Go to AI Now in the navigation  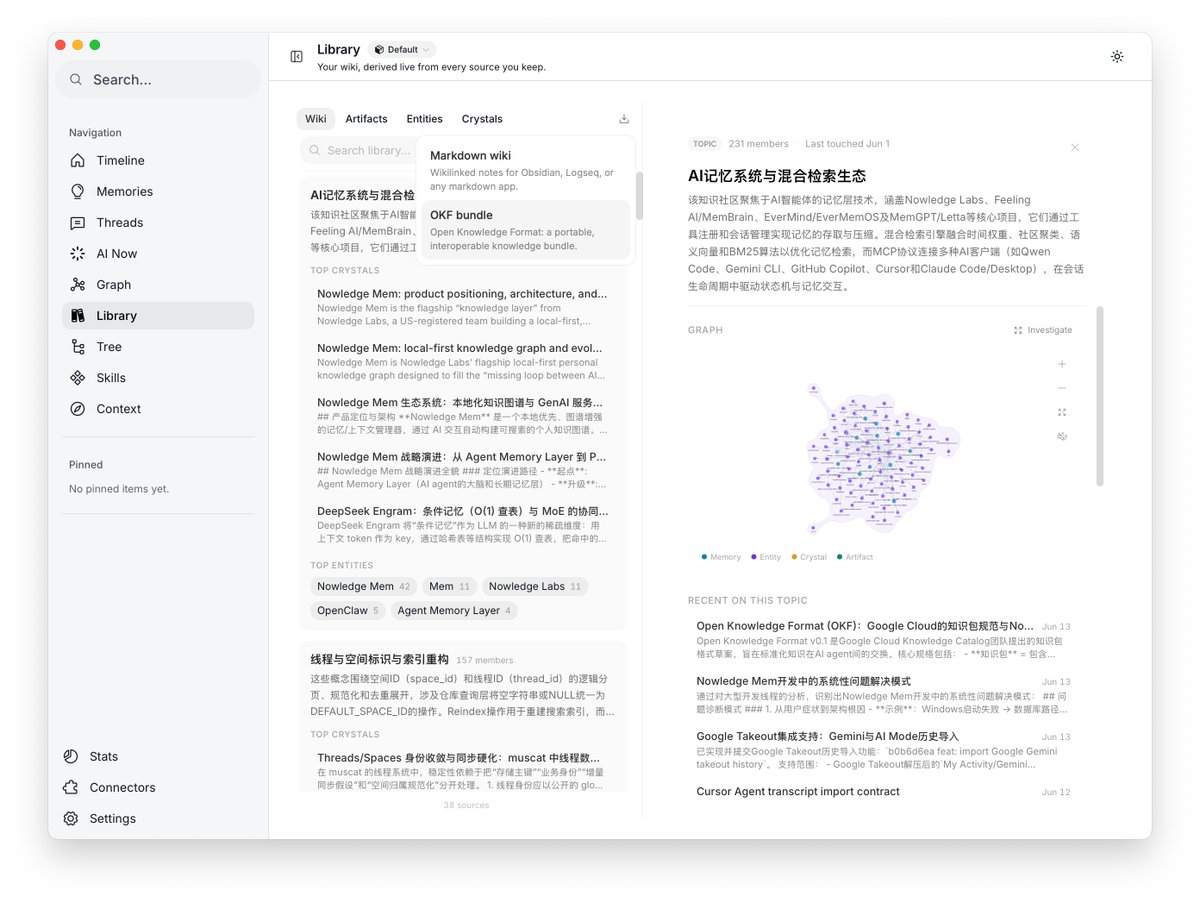(x=158, y=253)
